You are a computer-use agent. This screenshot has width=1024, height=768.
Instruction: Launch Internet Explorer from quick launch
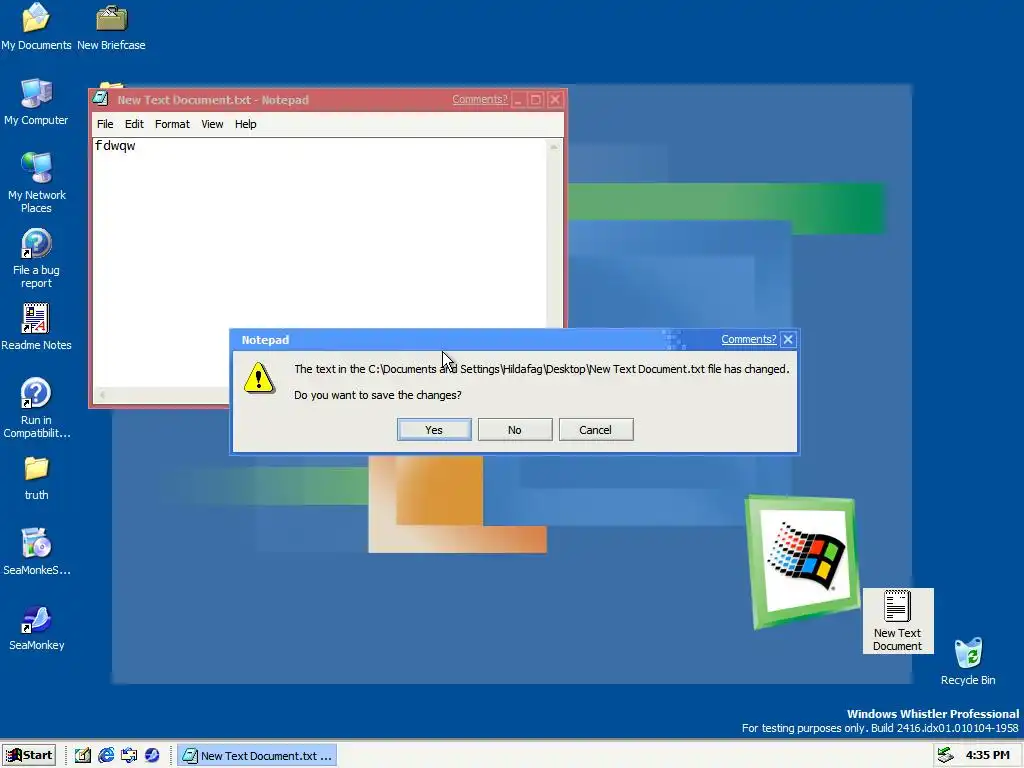106,756
